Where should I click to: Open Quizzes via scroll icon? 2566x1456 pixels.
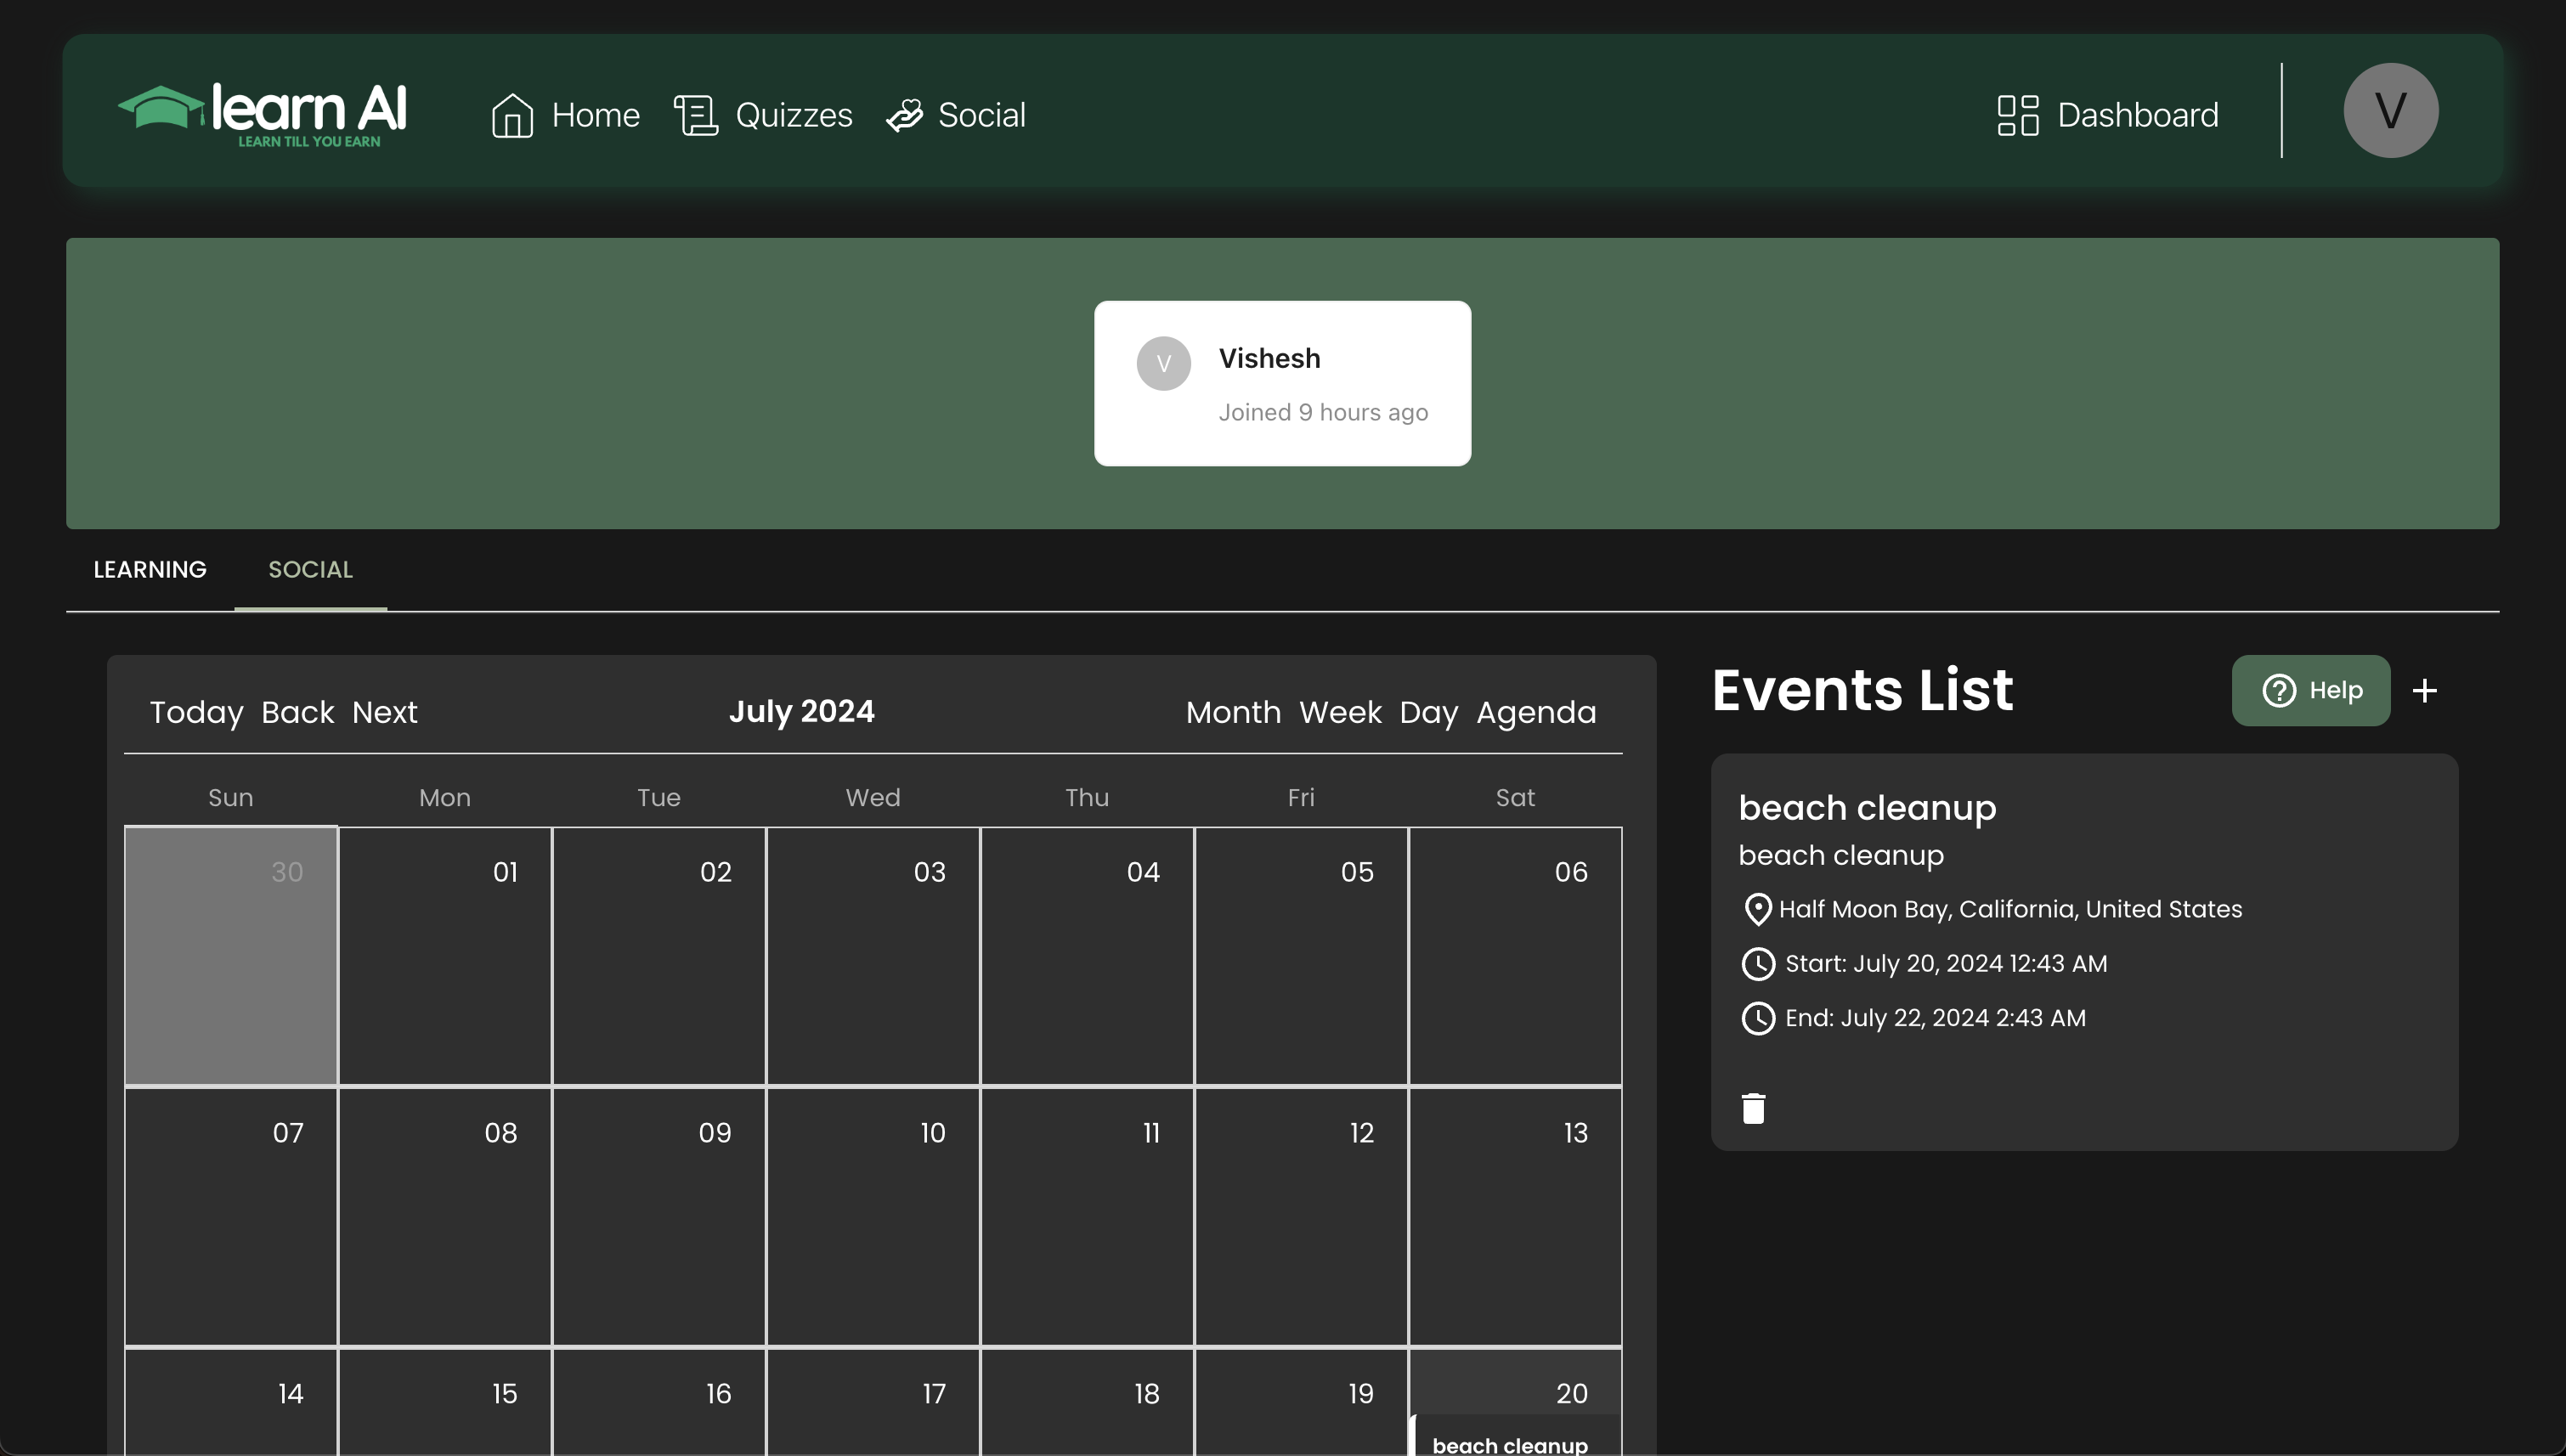pyautogui.click(x=696, y=115)
